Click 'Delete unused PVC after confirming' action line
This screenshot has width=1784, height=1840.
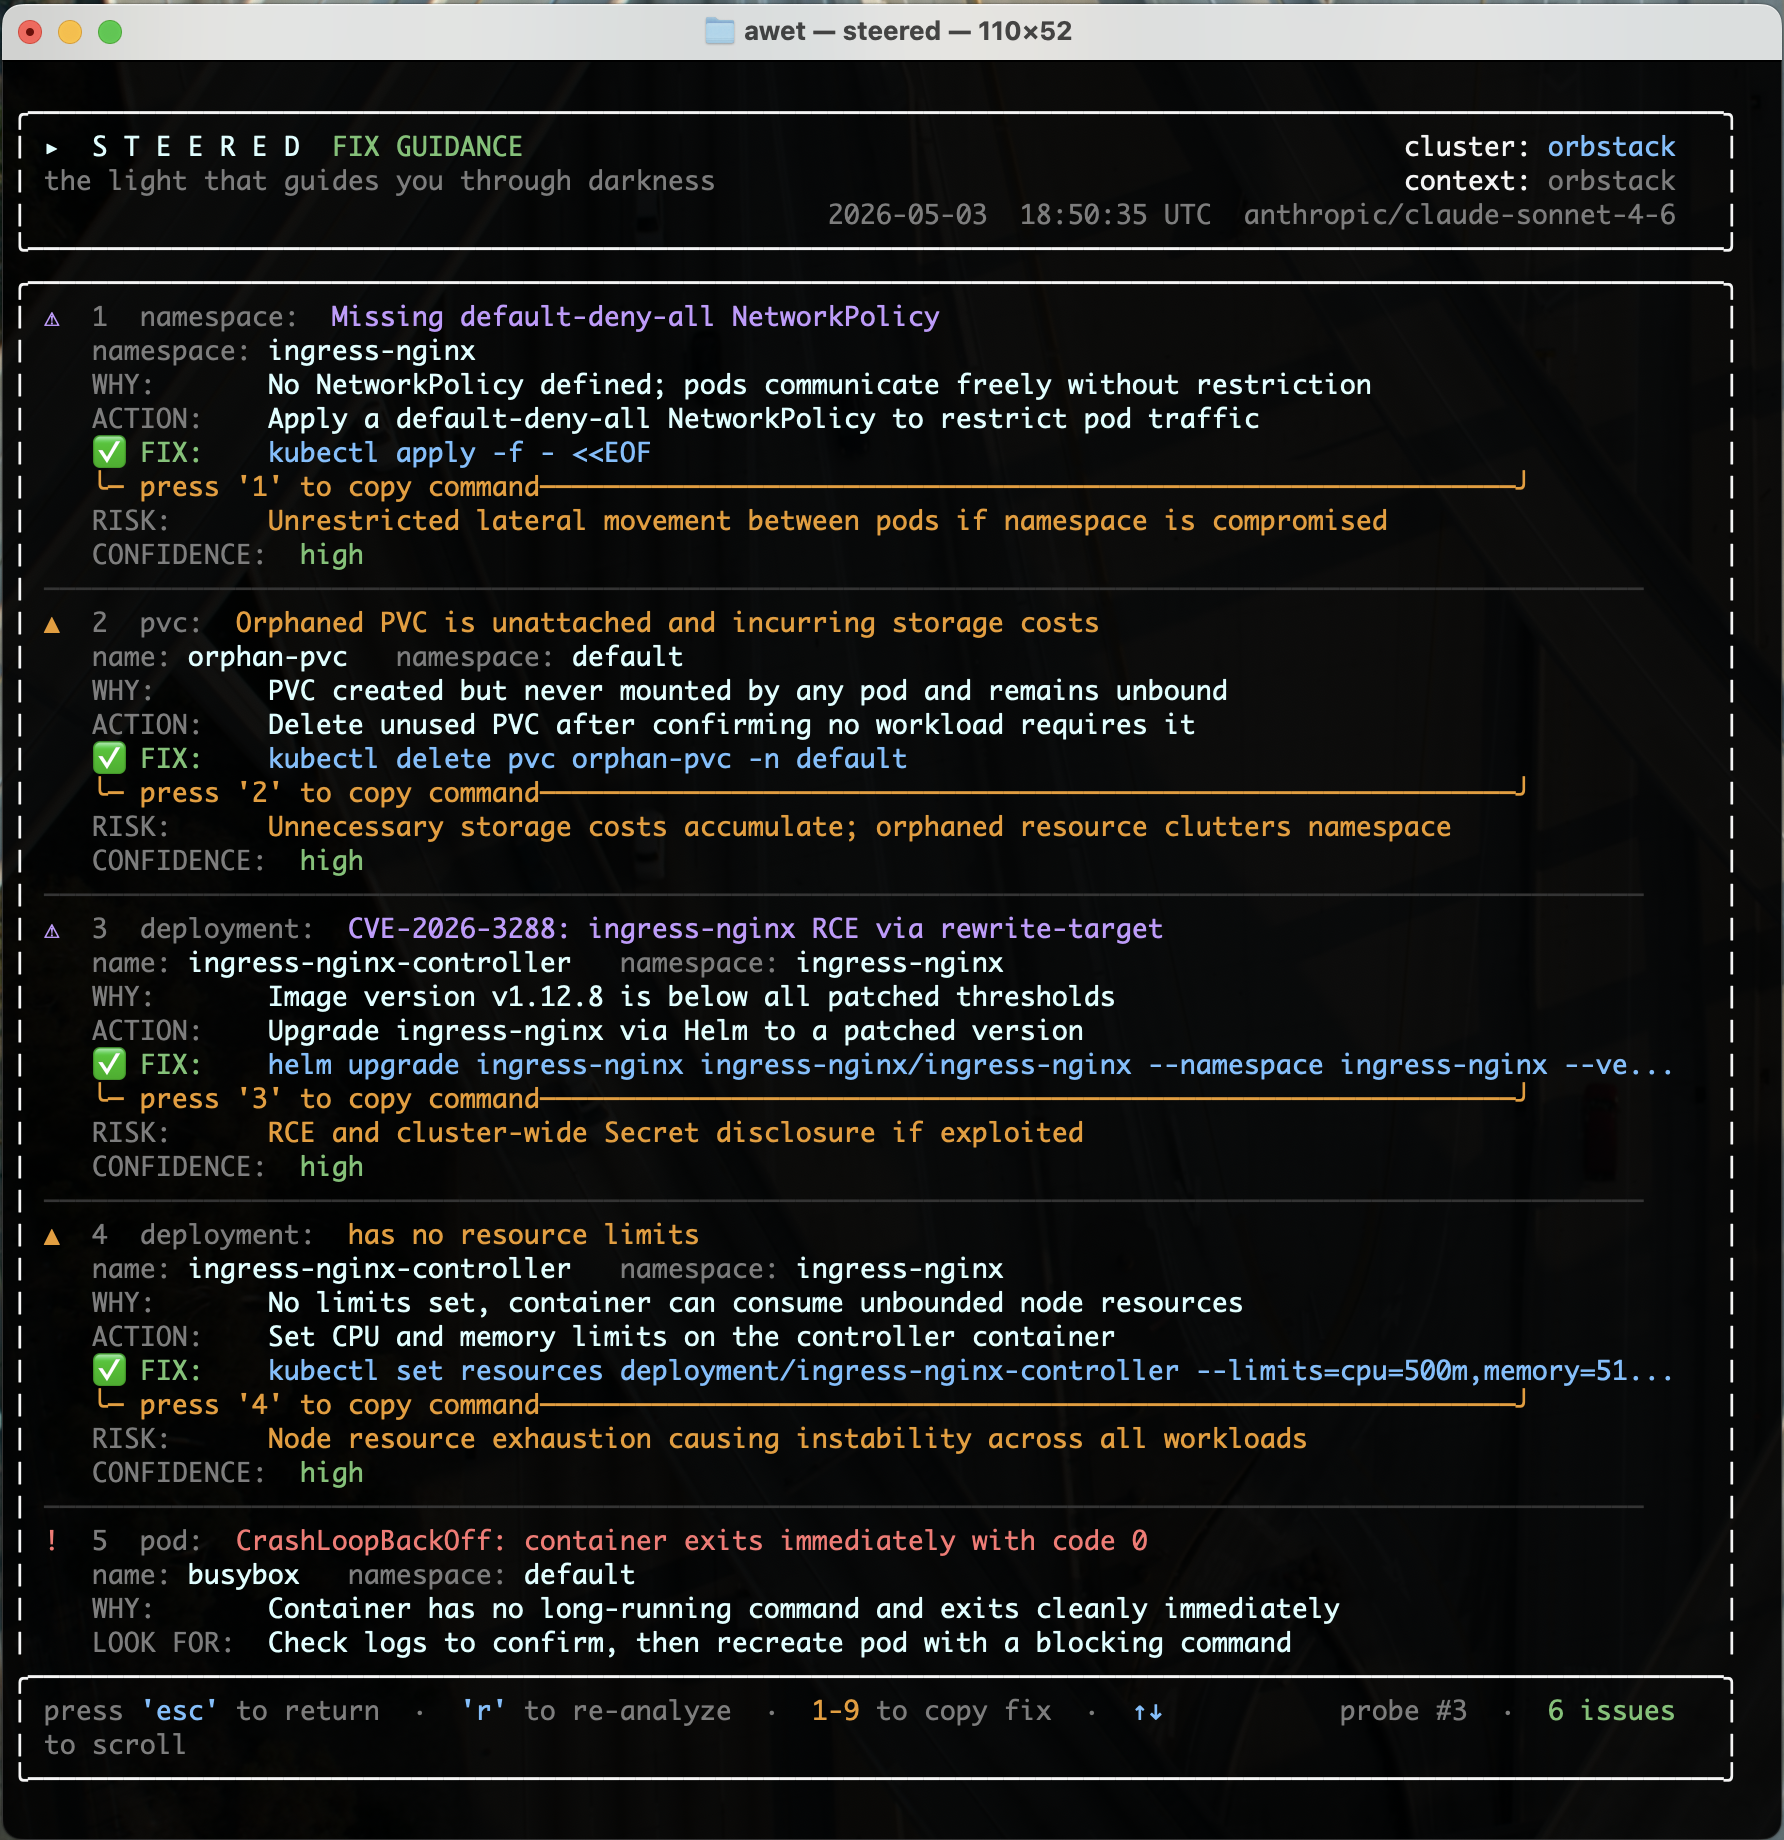pos(731,725)
